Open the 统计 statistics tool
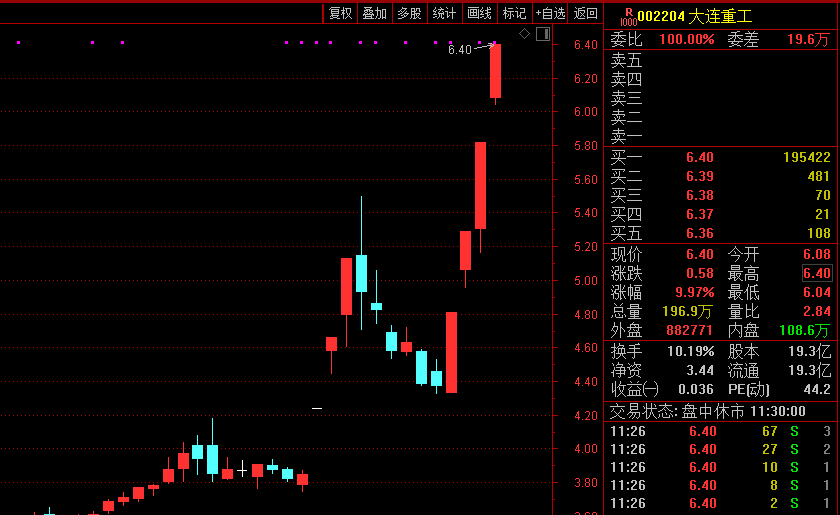The image size is (840, 515). pos(444,13)
